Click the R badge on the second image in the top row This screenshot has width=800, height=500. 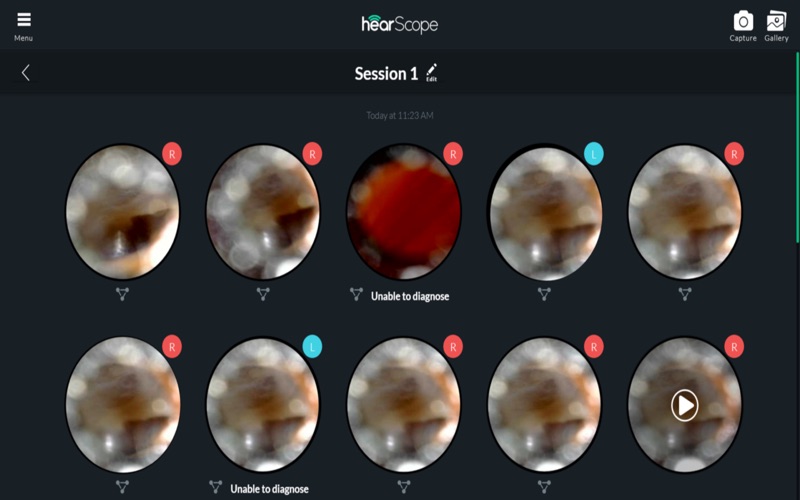point(312,154)
